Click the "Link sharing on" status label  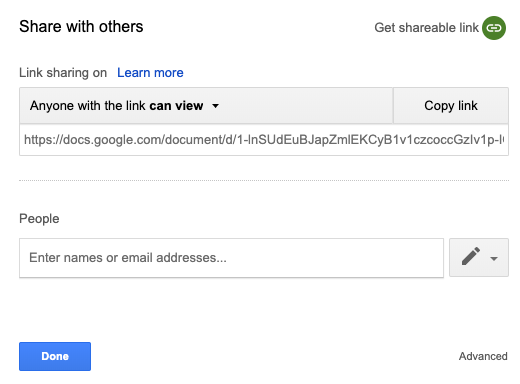point(63,73)
